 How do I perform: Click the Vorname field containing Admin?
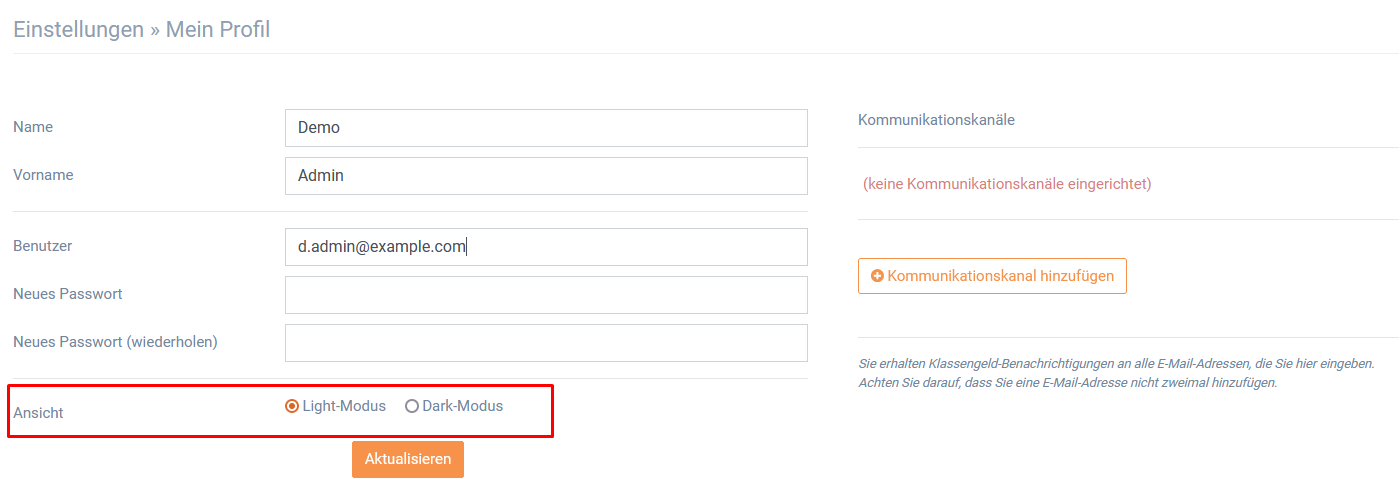pos(546,176)
